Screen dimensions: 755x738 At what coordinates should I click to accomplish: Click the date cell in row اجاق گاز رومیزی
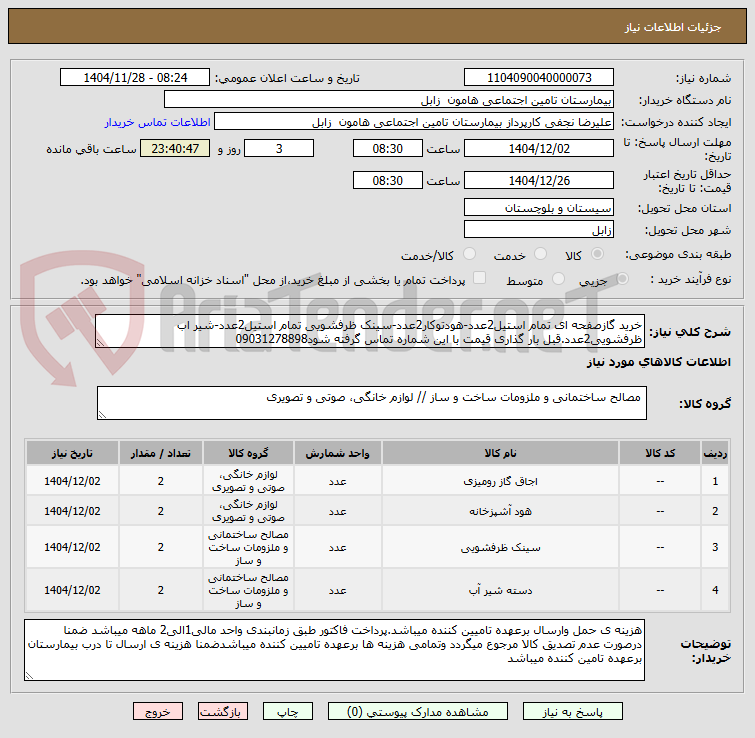72,481
